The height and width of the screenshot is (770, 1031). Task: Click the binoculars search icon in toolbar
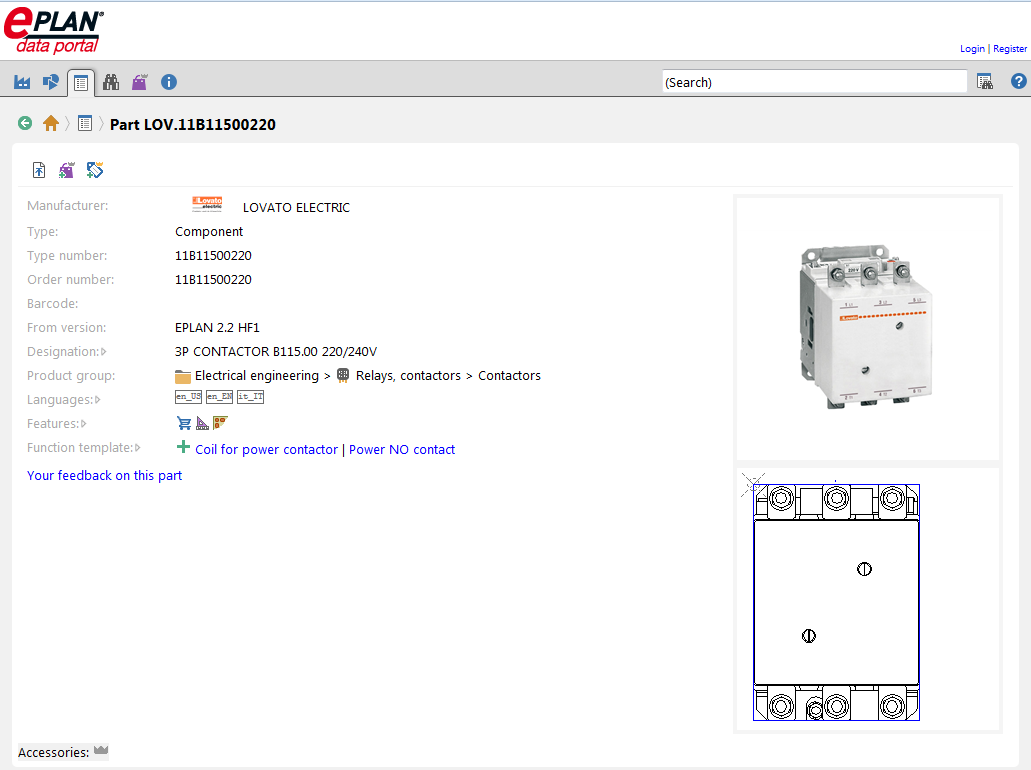coord(111,82)
